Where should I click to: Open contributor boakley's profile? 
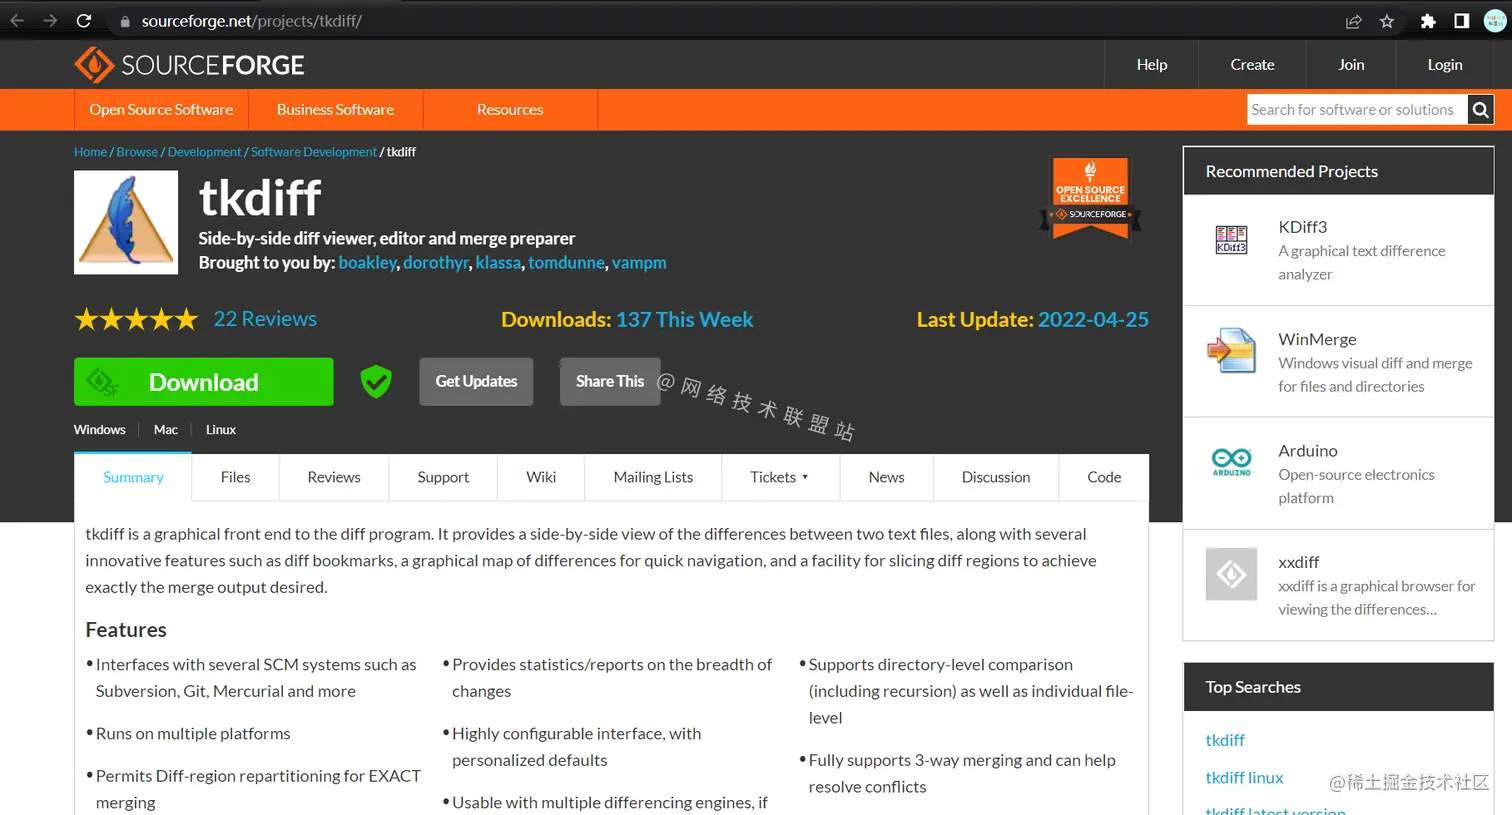click(367, 263)
